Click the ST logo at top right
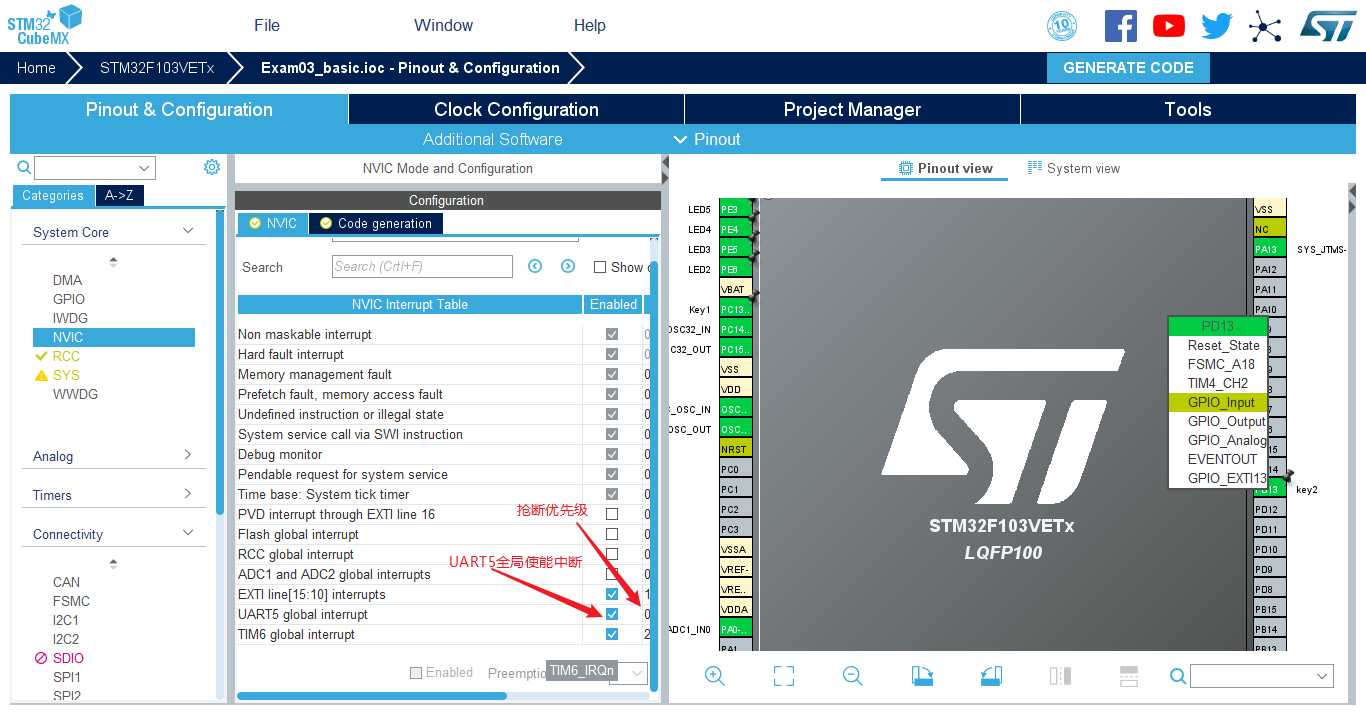1366x715 pixels. click(x=1328, y=26)
